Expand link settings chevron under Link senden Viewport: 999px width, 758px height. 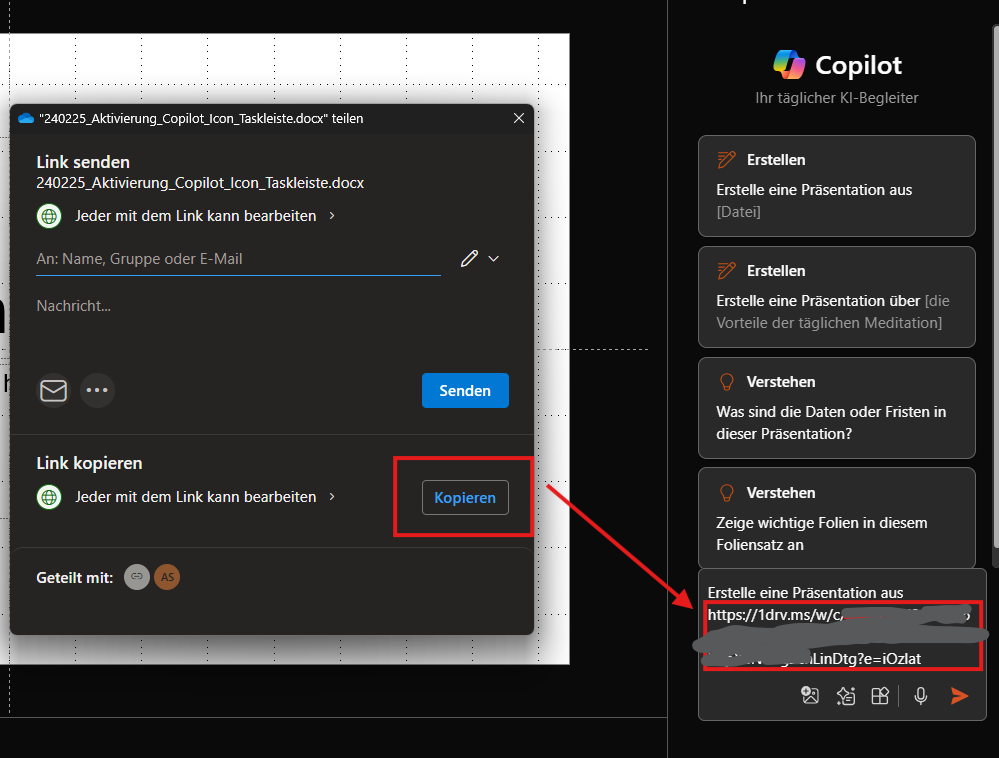tap(332, 216)
